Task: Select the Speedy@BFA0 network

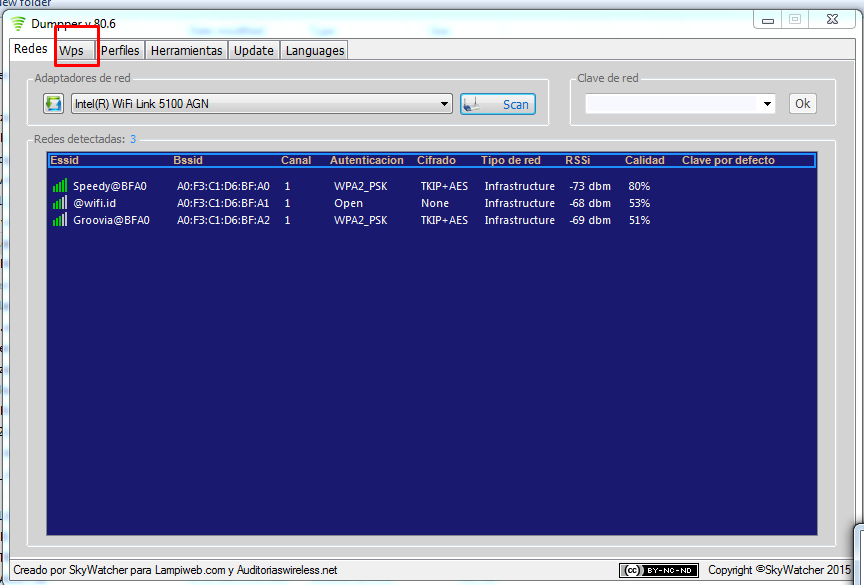Action: click(x=110, y=186)
